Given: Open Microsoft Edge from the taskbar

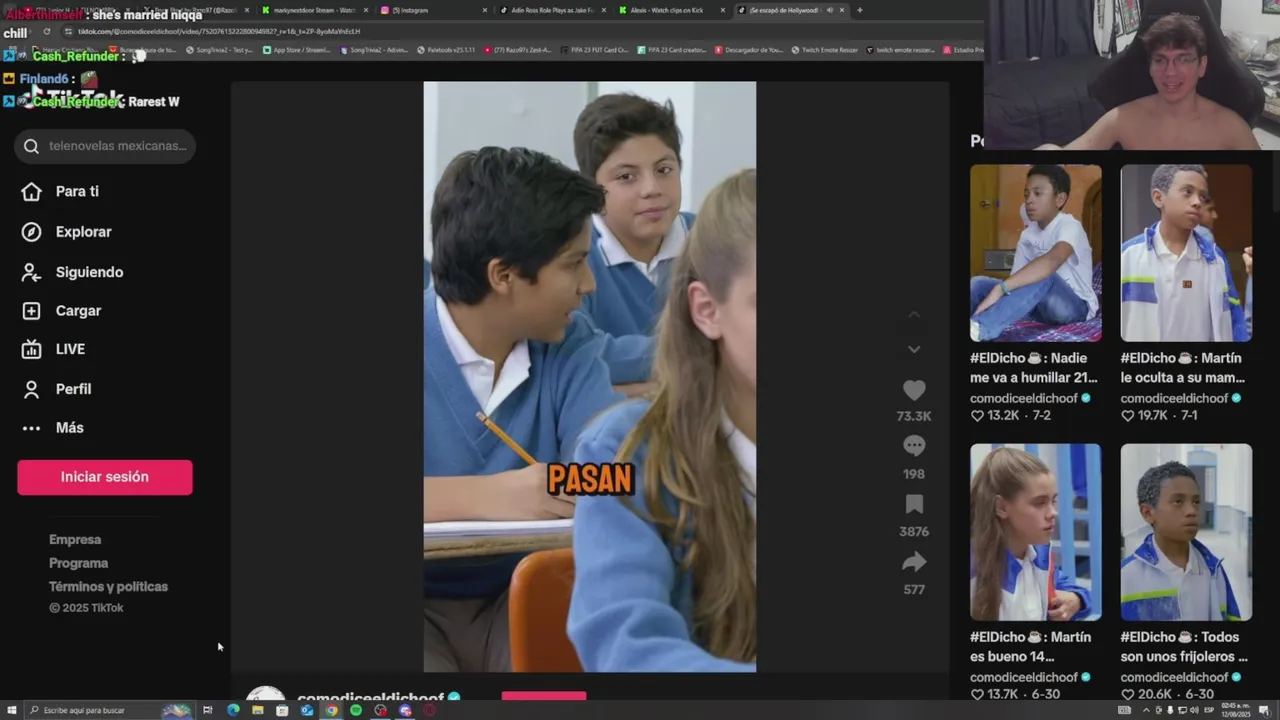Looking at the screenshot, I should point(233,710).
